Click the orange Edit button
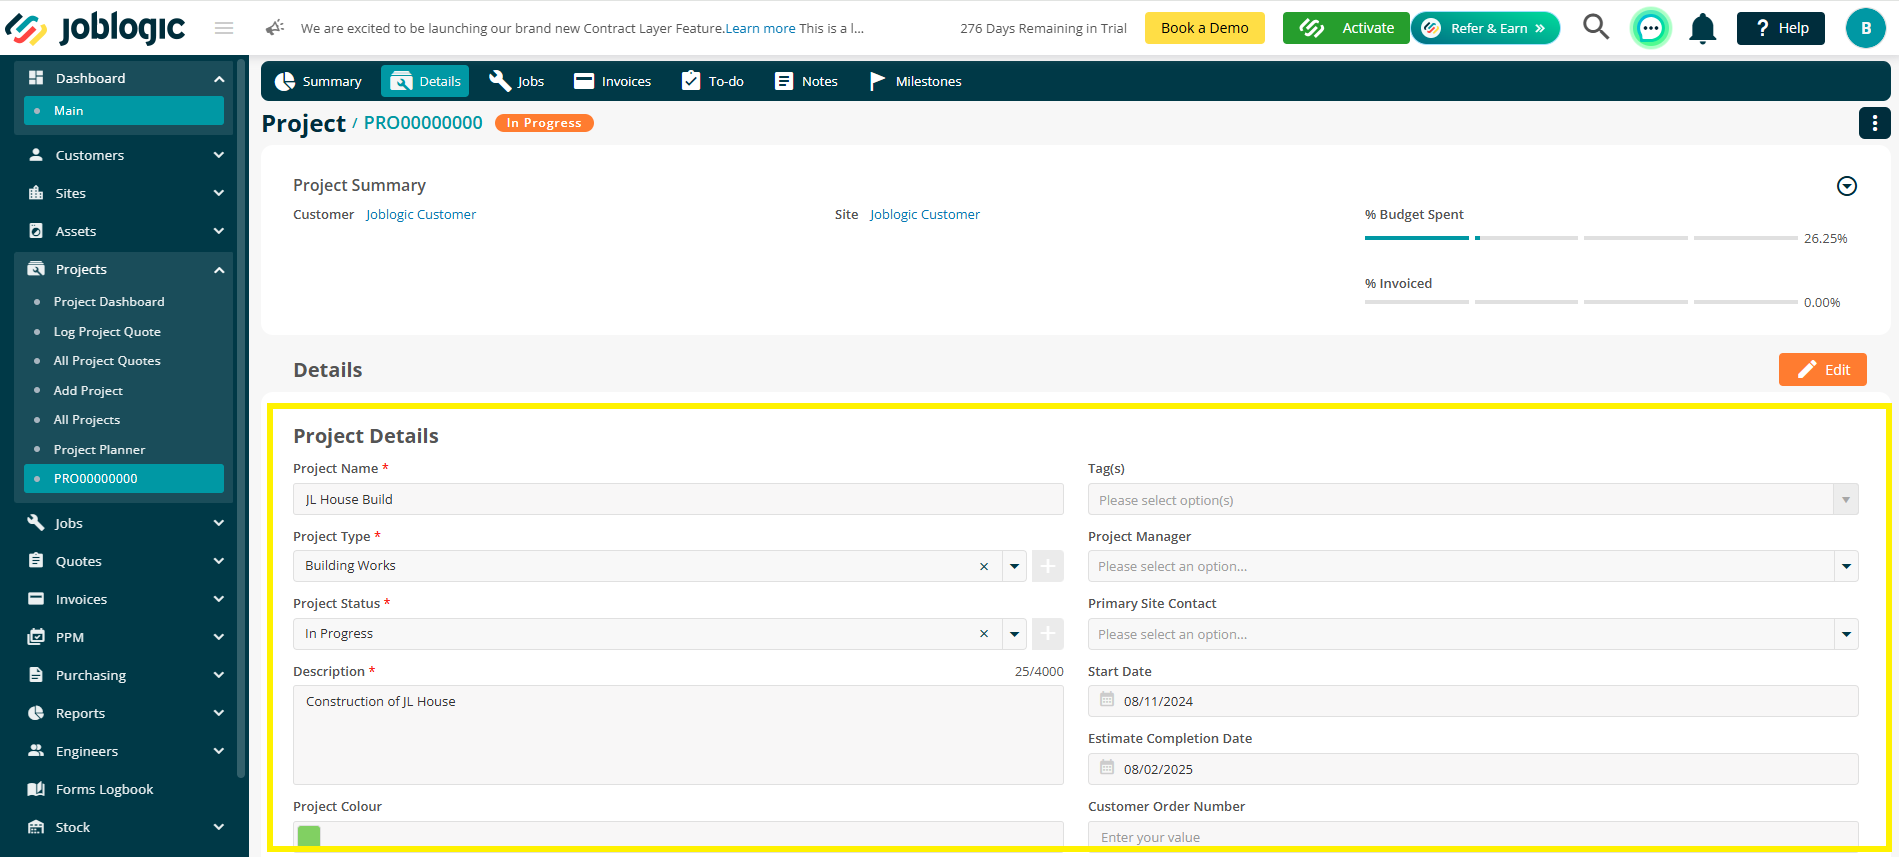Screen dimensions: 1899x857 click(1822, 369)
